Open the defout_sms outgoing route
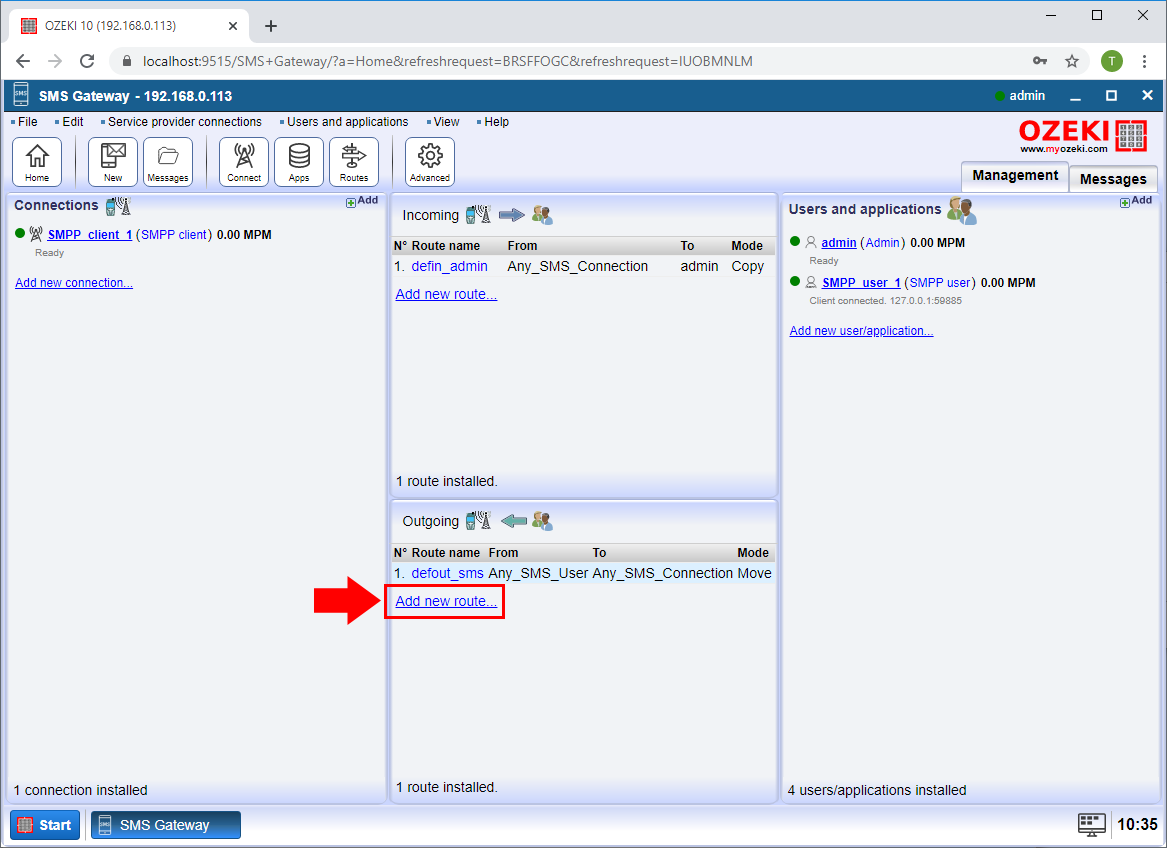The image size is (1167, 848). (447, 573)
